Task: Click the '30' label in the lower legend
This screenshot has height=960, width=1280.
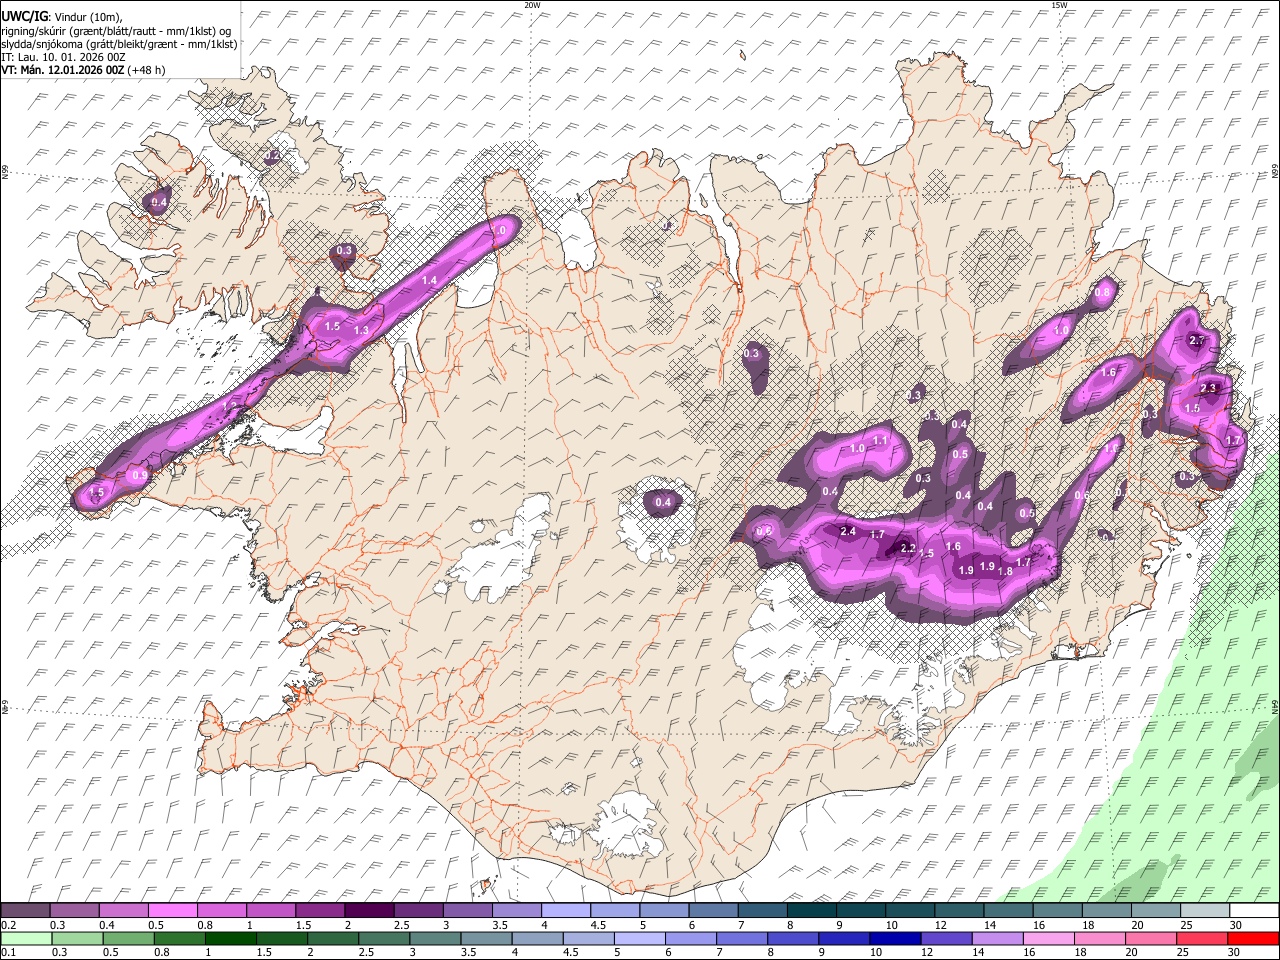Action: (1236, 953)
